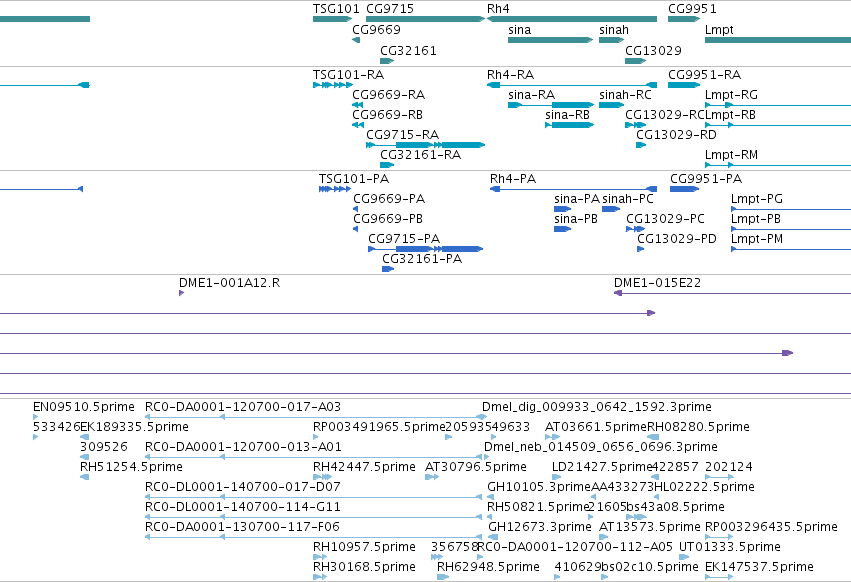This screenshot has height=582, width=851.
Task: Click EST EN09510.5prime
Action: click(35, 417)
